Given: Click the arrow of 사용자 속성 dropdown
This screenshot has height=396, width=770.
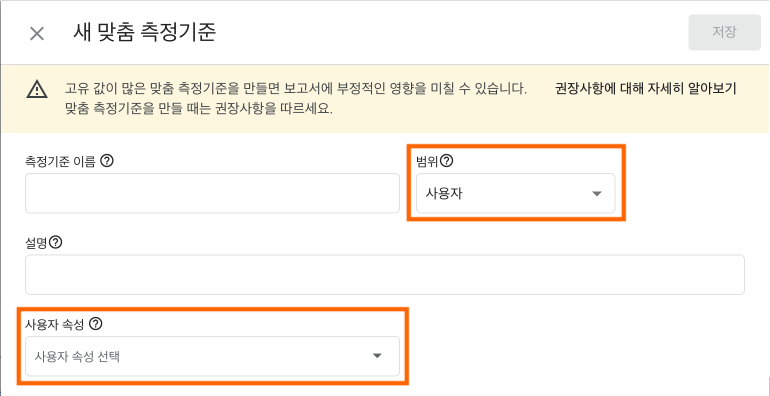Looking at the screenshot, I should tap(377, 356).
